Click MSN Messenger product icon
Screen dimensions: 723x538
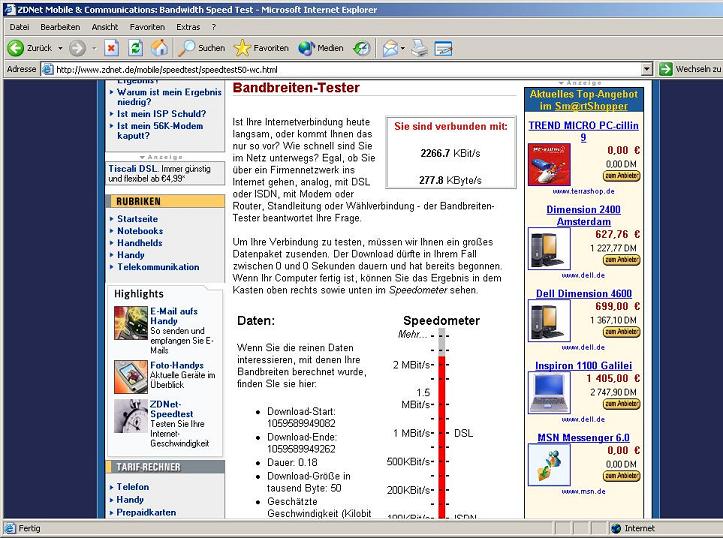pyautogui.click(x=549, y=465)
